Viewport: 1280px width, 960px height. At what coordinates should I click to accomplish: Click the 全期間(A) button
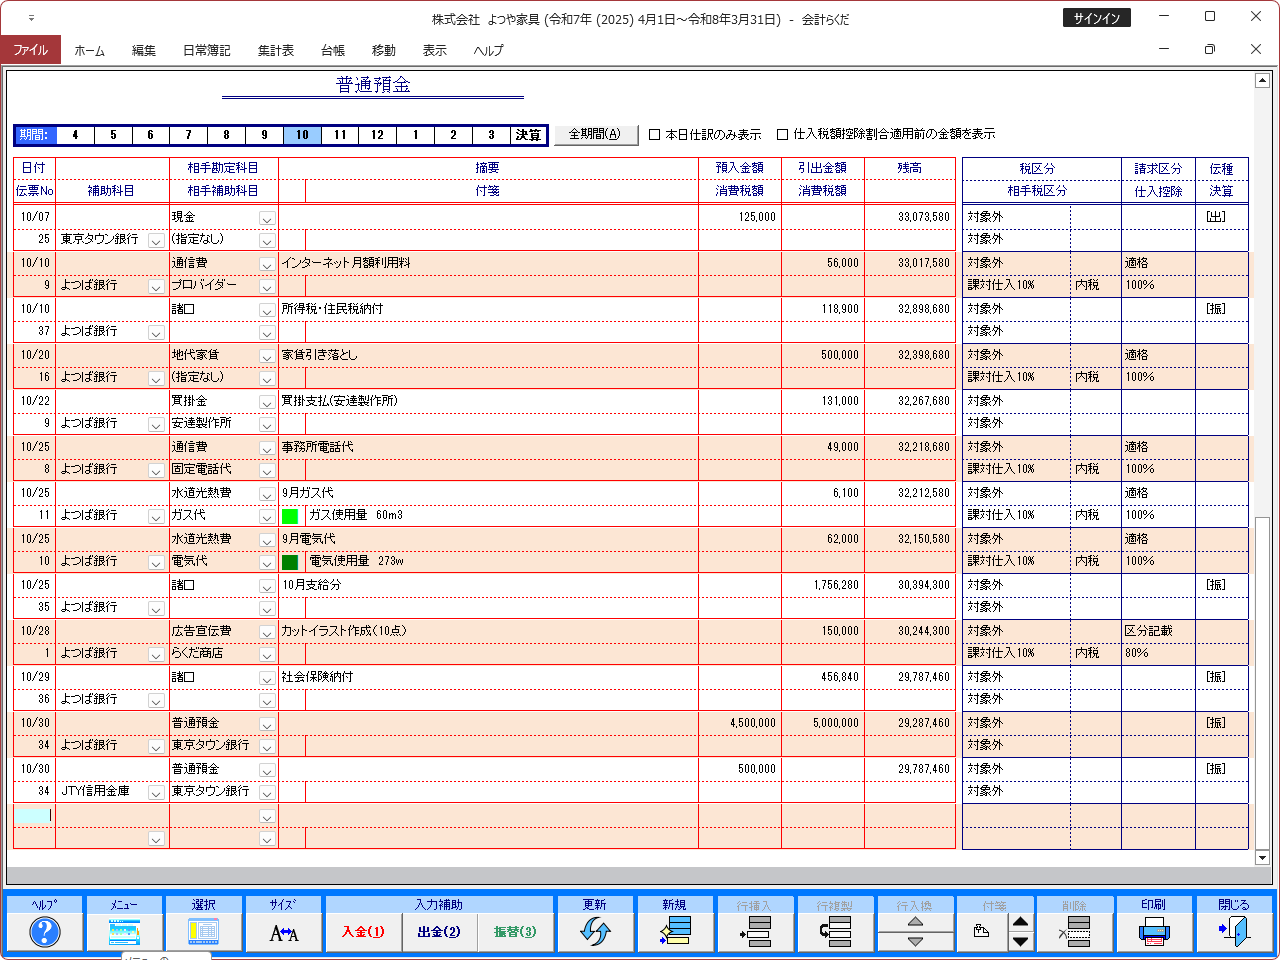[x=595, y=134]
